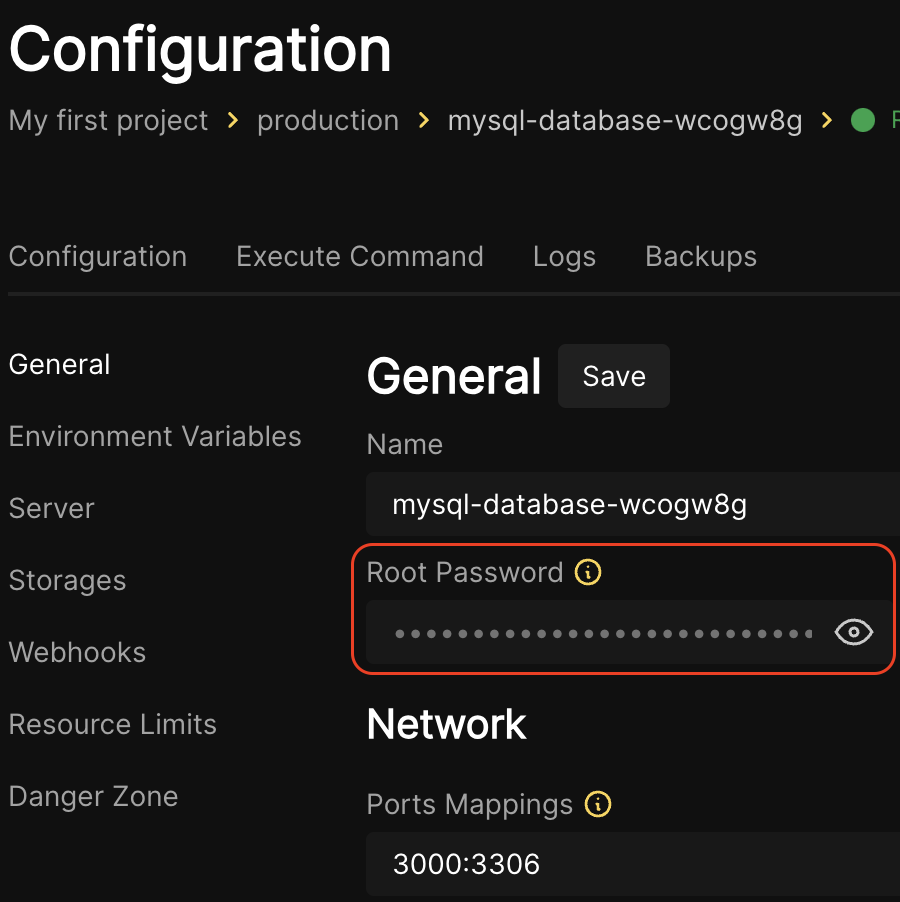Focus the Name input field
The width and height of the screenshot is (900, 902).
point(630,505)
